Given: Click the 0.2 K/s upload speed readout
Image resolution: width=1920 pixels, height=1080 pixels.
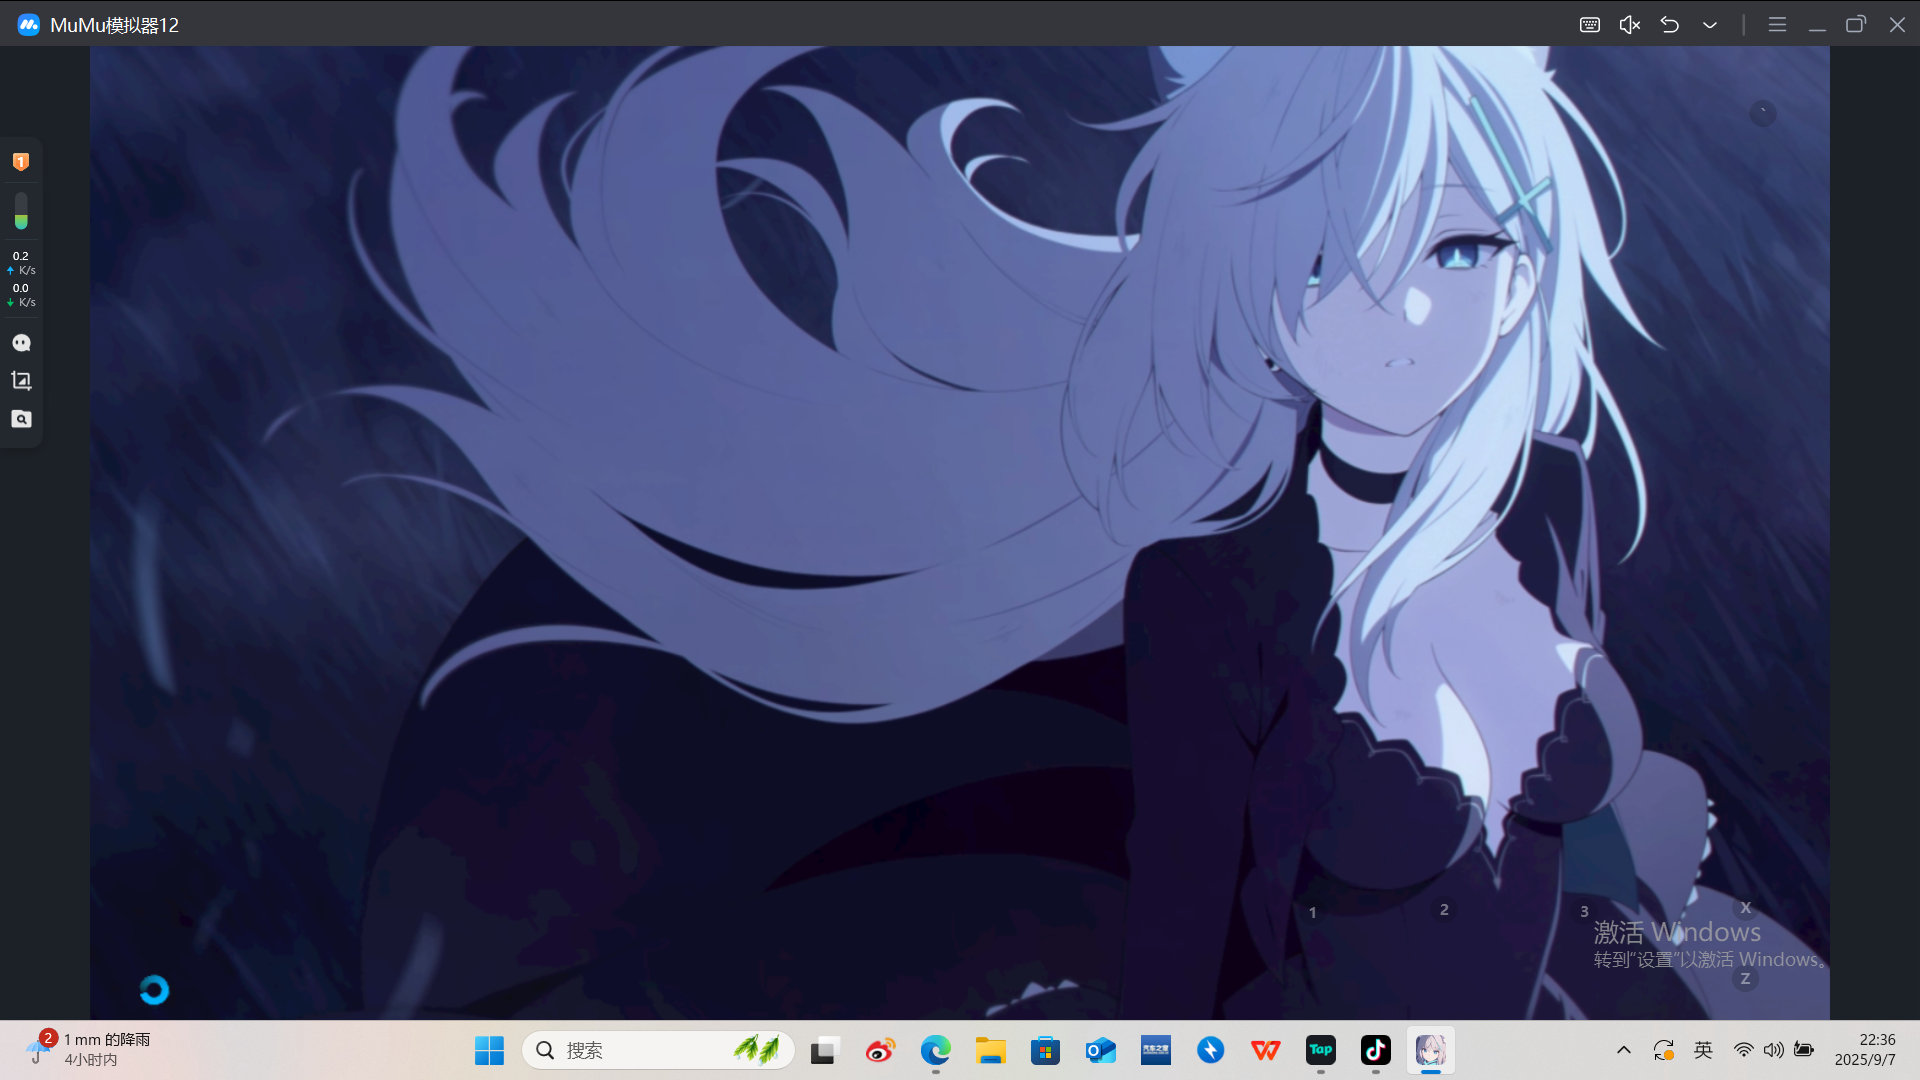Looking at the screenshot, I should tap(21, 263).
